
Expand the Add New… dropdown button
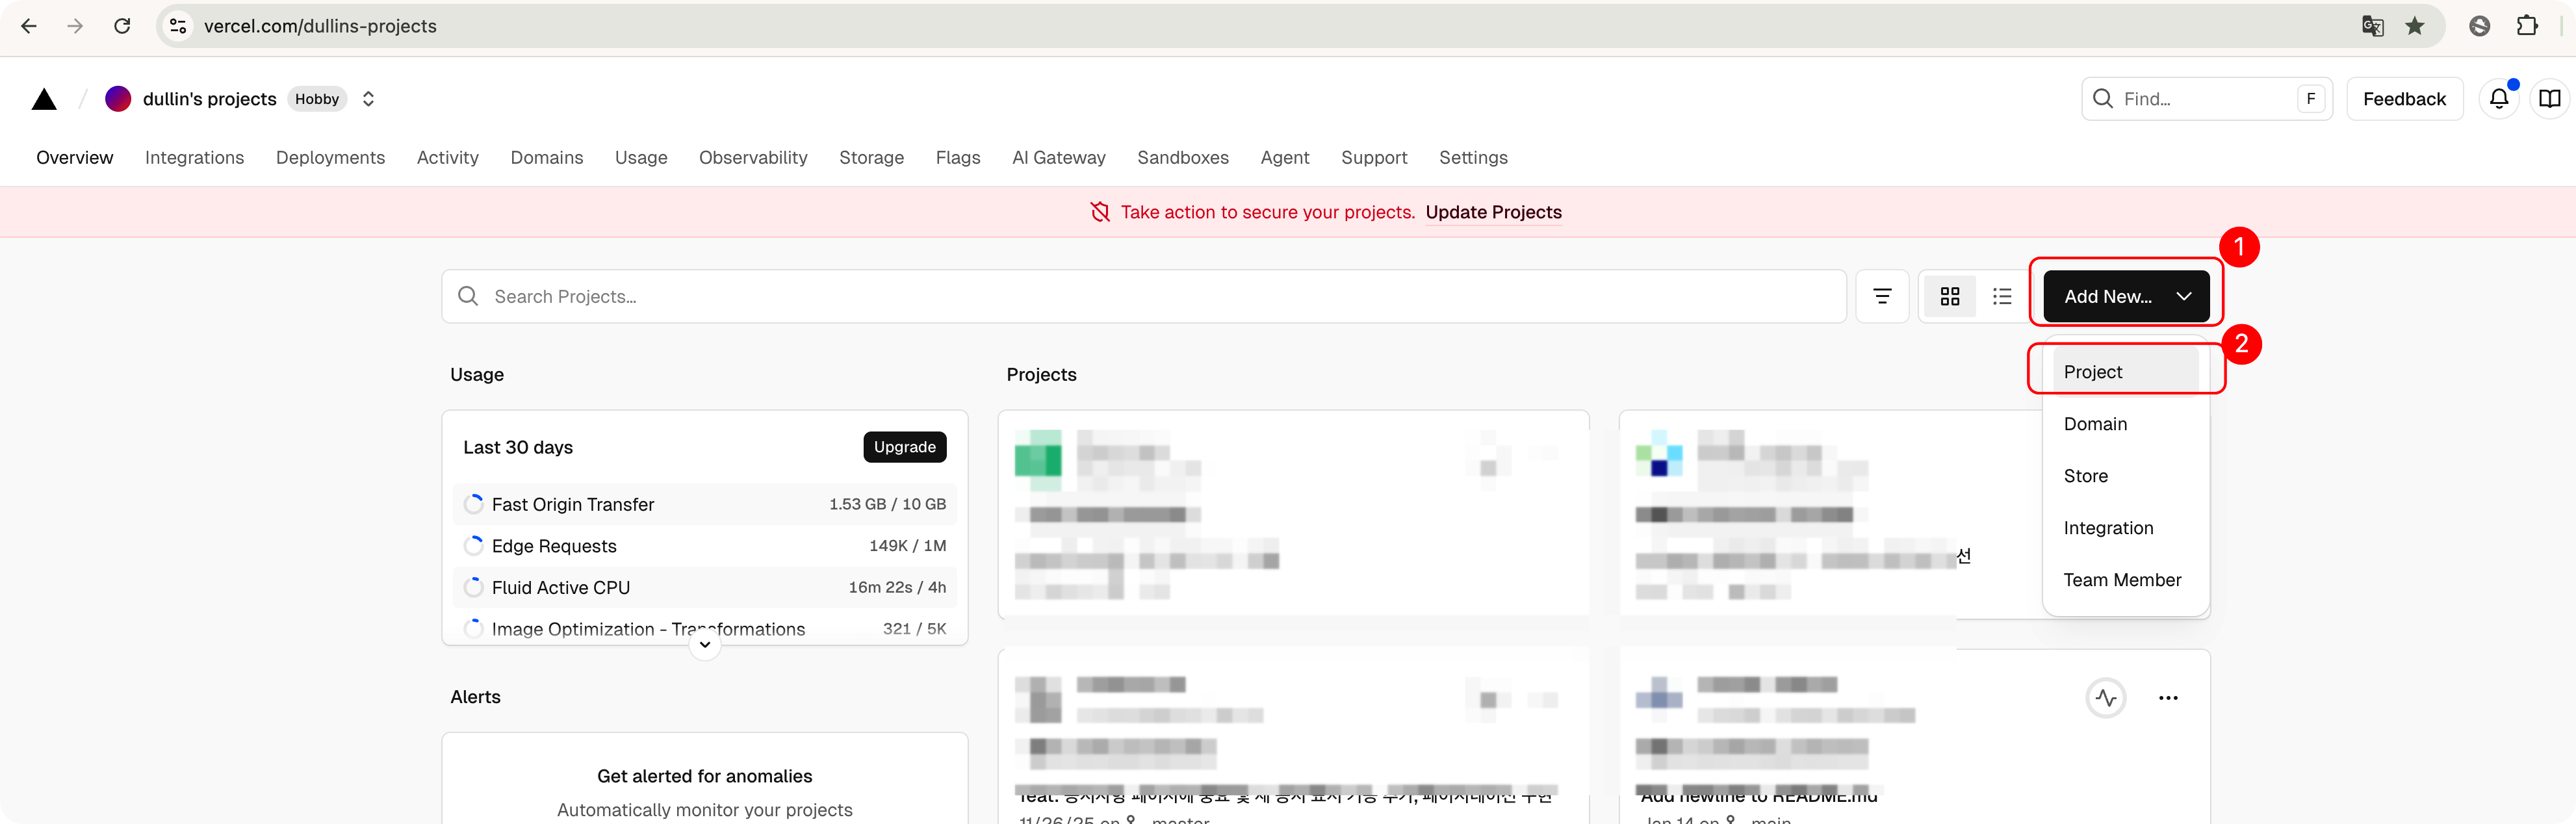pos(2126,296)
